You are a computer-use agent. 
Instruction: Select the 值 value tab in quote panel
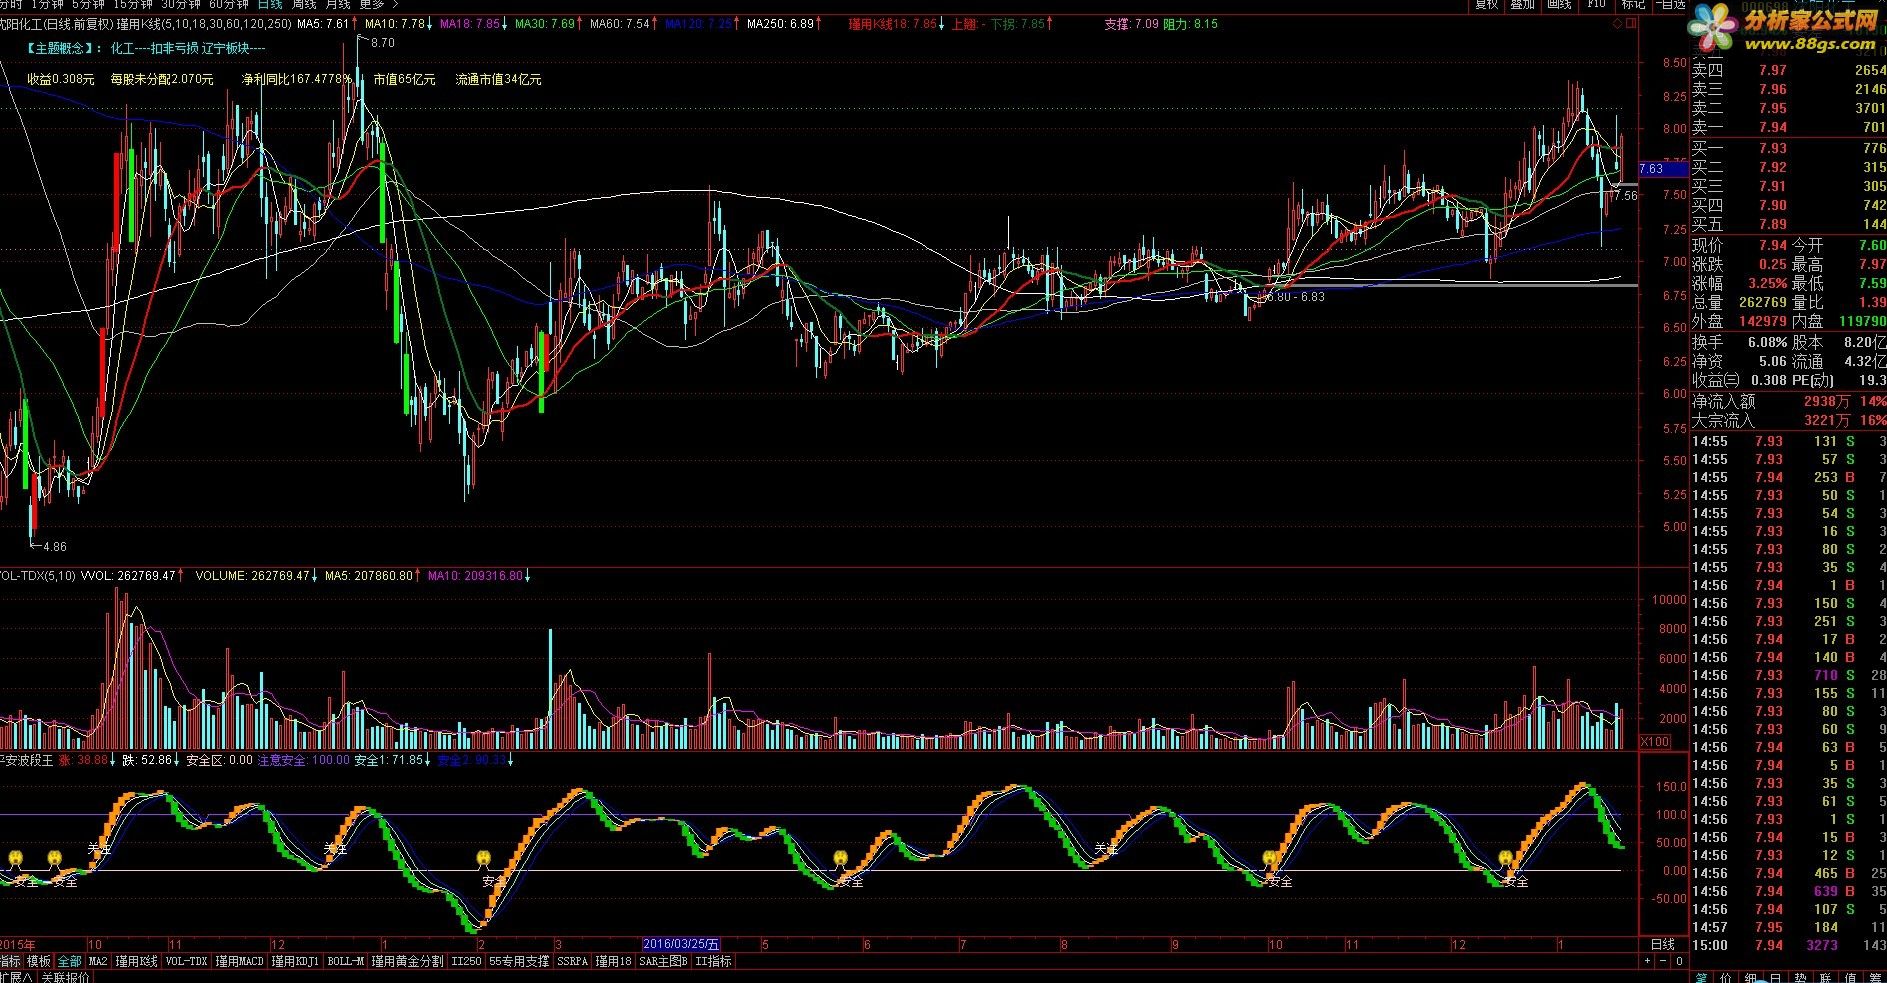tap(1850, 977)
